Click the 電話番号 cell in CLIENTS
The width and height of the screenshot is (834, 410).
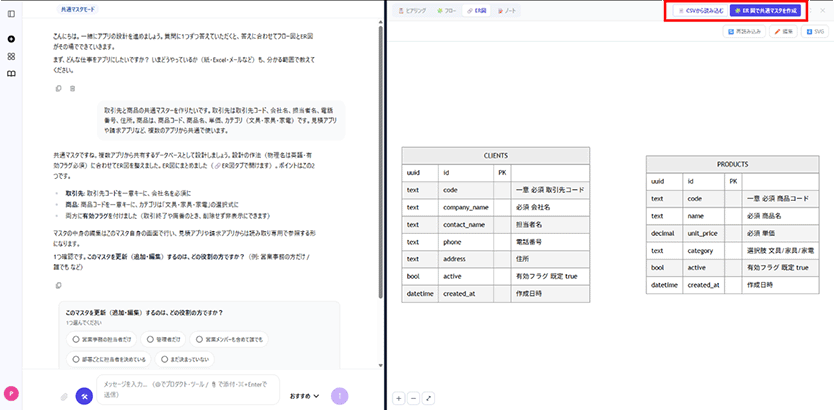[x=551, y=241]
